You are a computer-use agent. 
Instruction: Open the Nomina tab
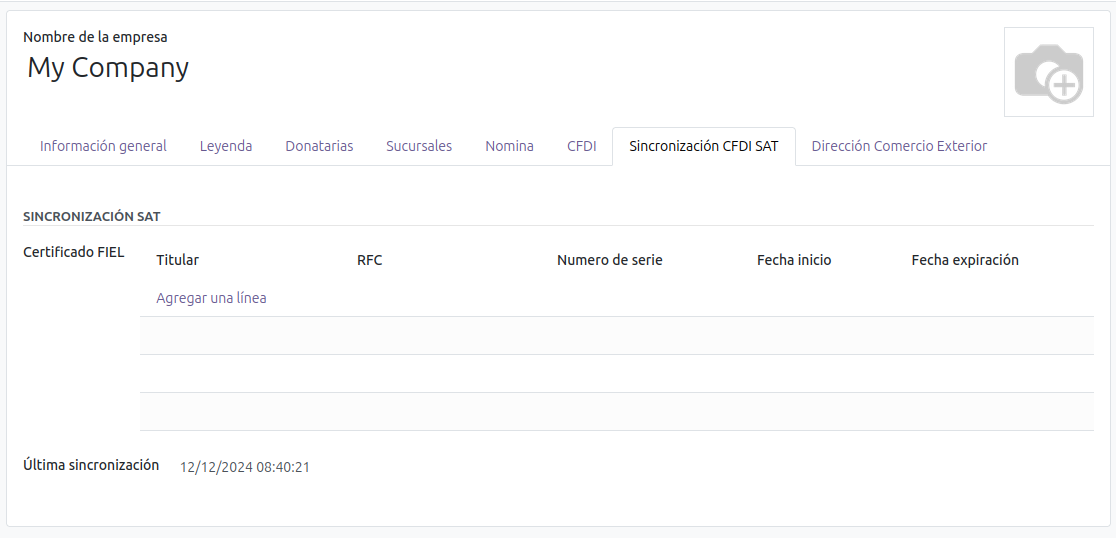(x=509, y=146)
